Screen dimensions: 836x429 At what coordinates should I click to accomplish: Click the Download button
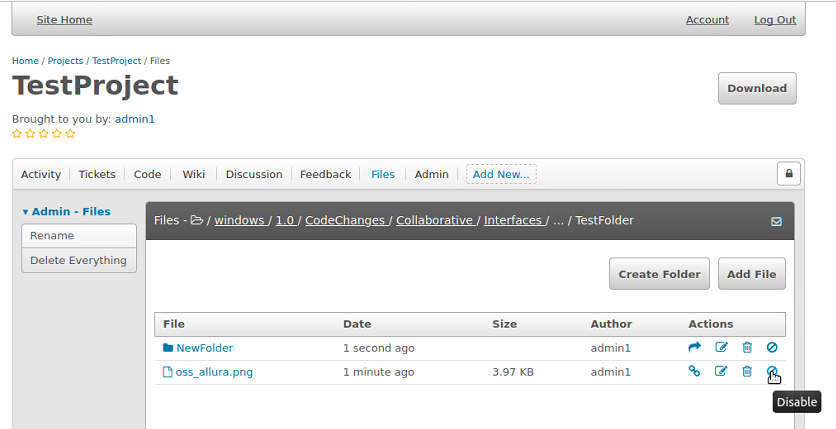[x=757, y=88]
